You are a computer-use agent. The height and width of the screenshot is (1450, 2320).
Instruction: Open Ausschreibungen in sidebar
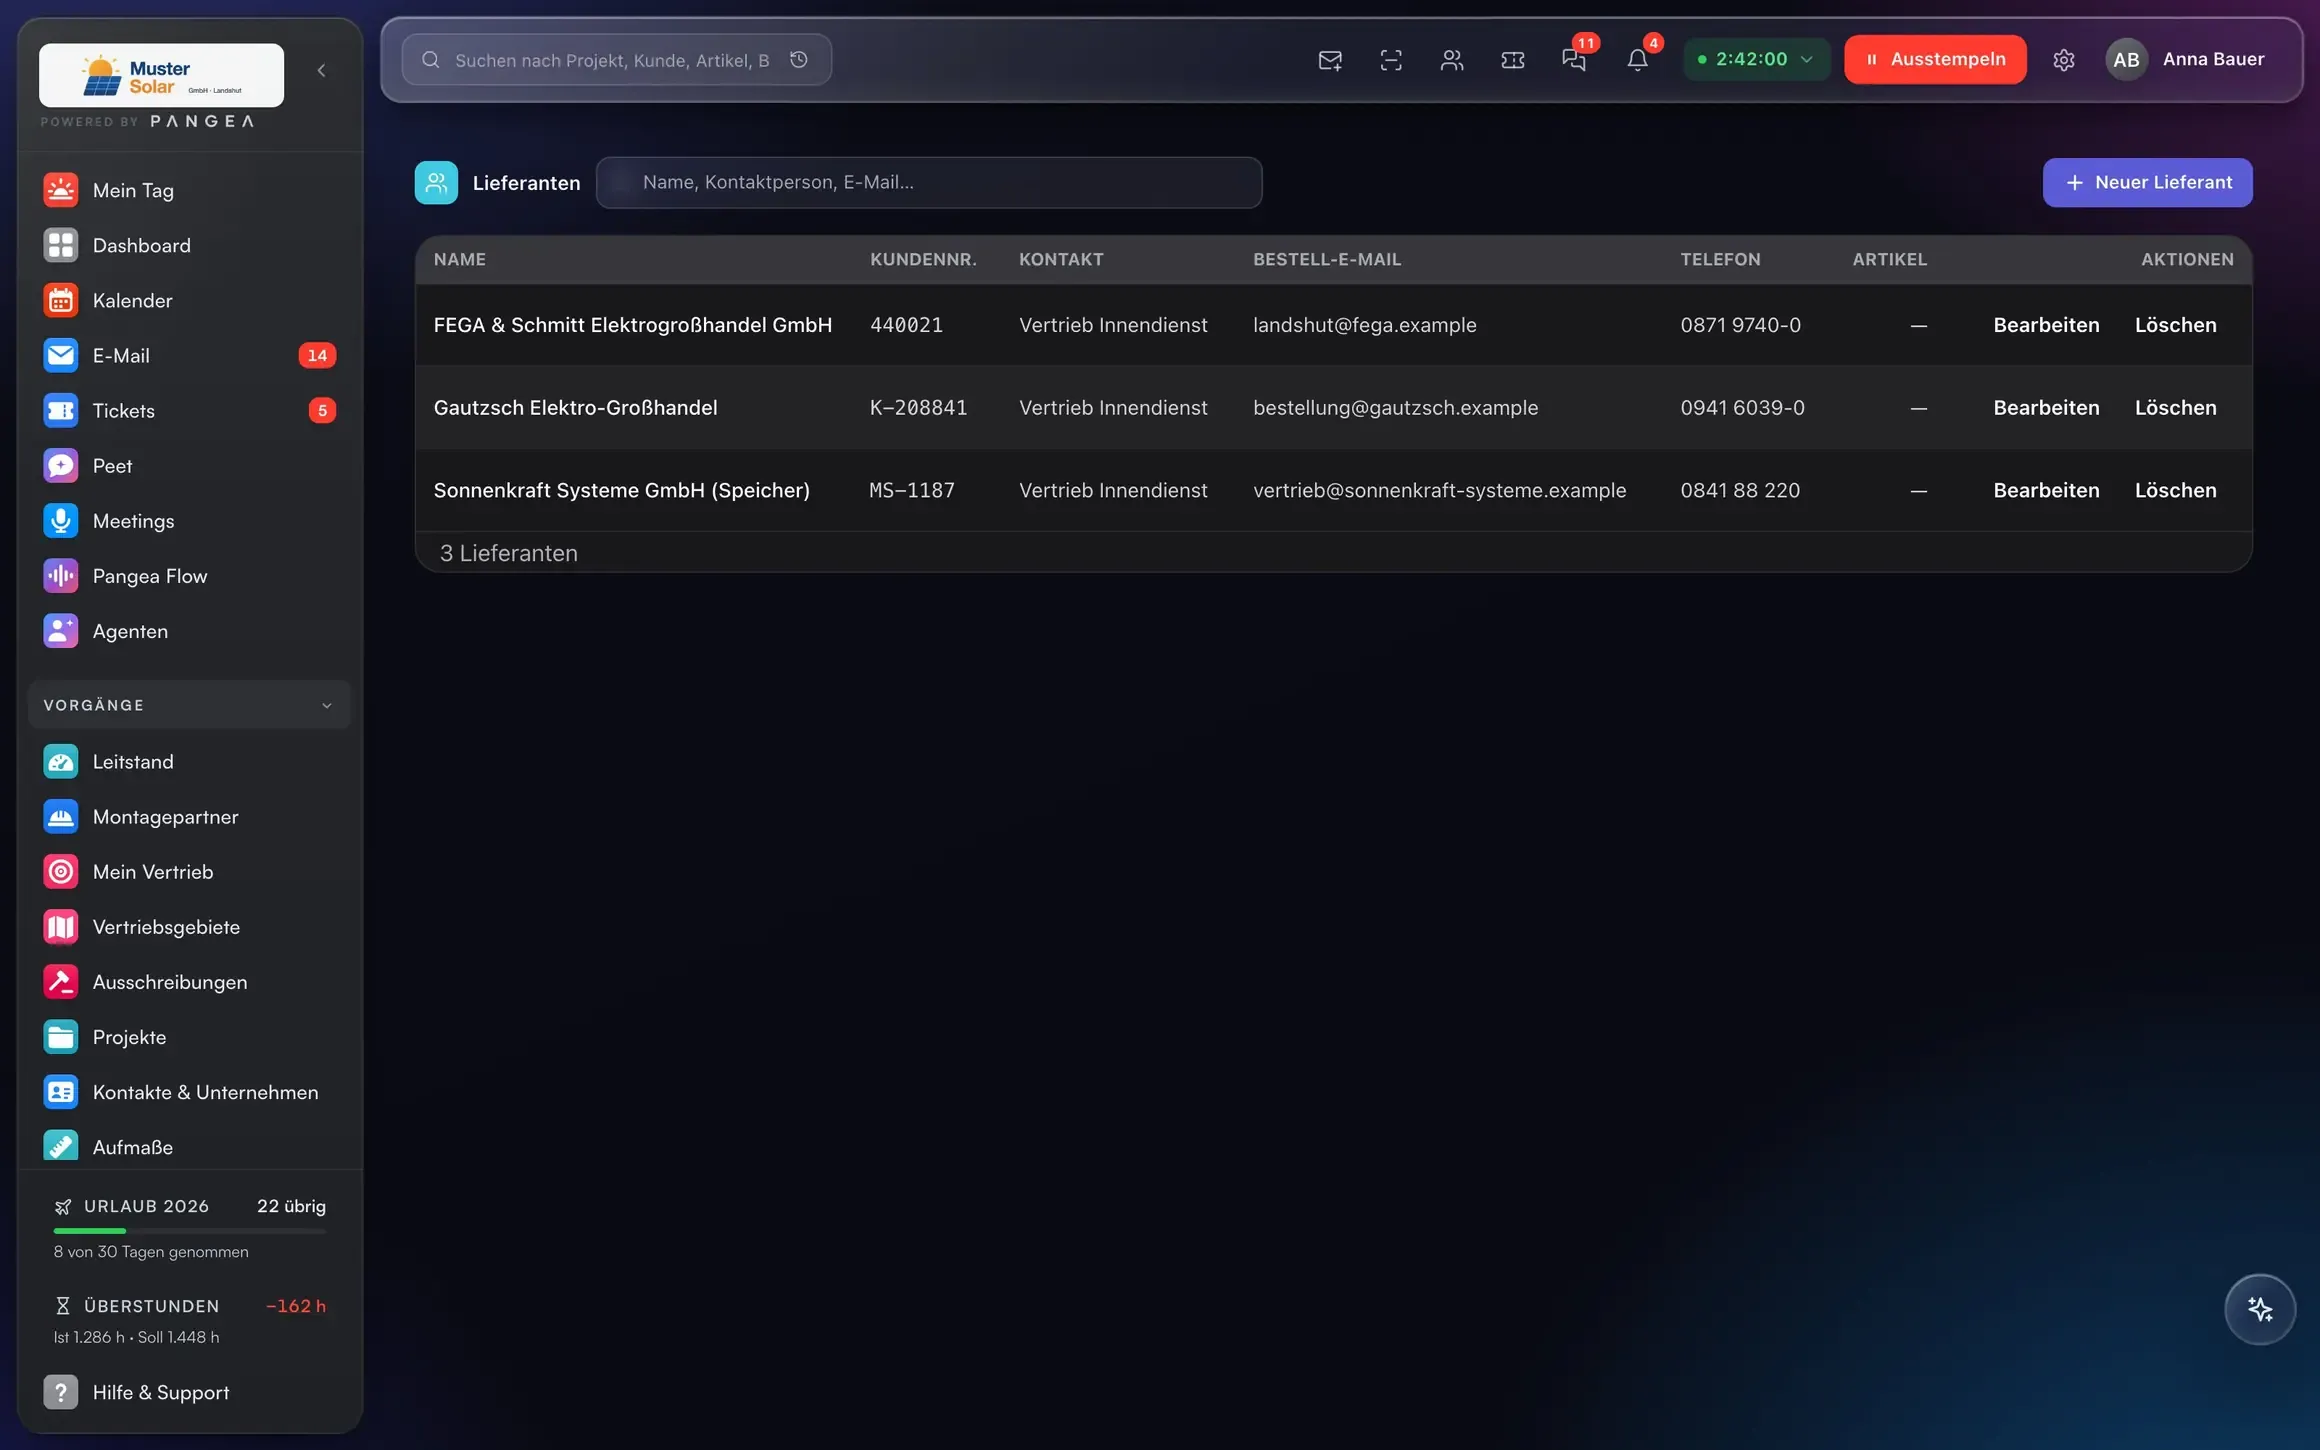(189, 982)
